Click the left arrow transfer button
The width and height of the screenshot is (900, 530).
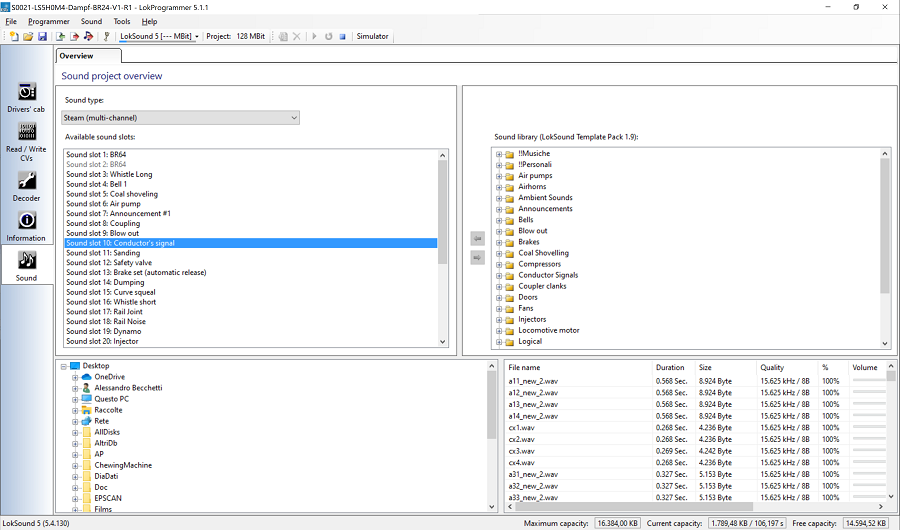(477, 239)
